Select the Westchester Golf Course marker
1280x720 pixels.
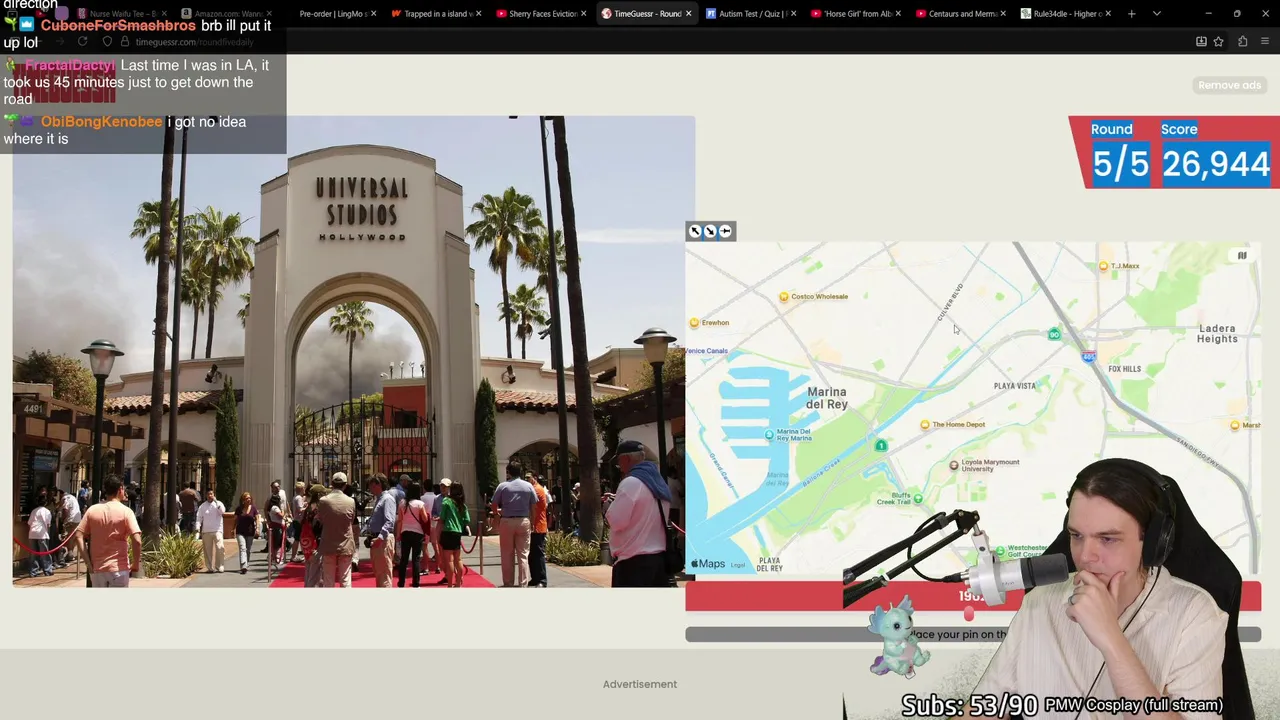[x=1000, y=551]
